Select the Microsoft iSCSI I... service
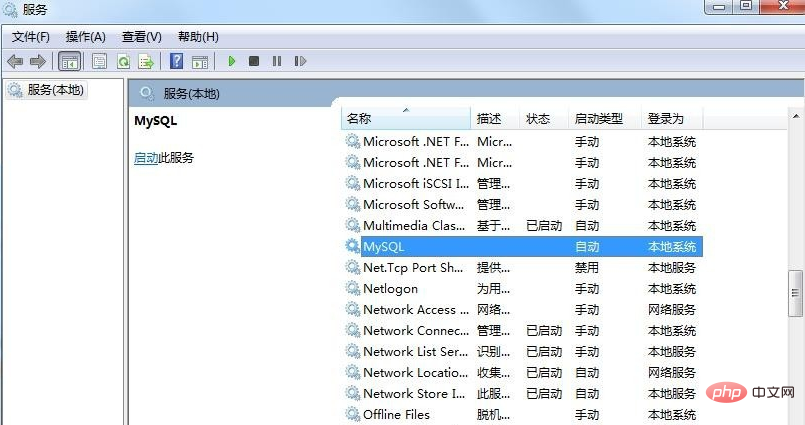Image resolution: width=805 pixels, height=425 pixels. click(x=523, y=184)
